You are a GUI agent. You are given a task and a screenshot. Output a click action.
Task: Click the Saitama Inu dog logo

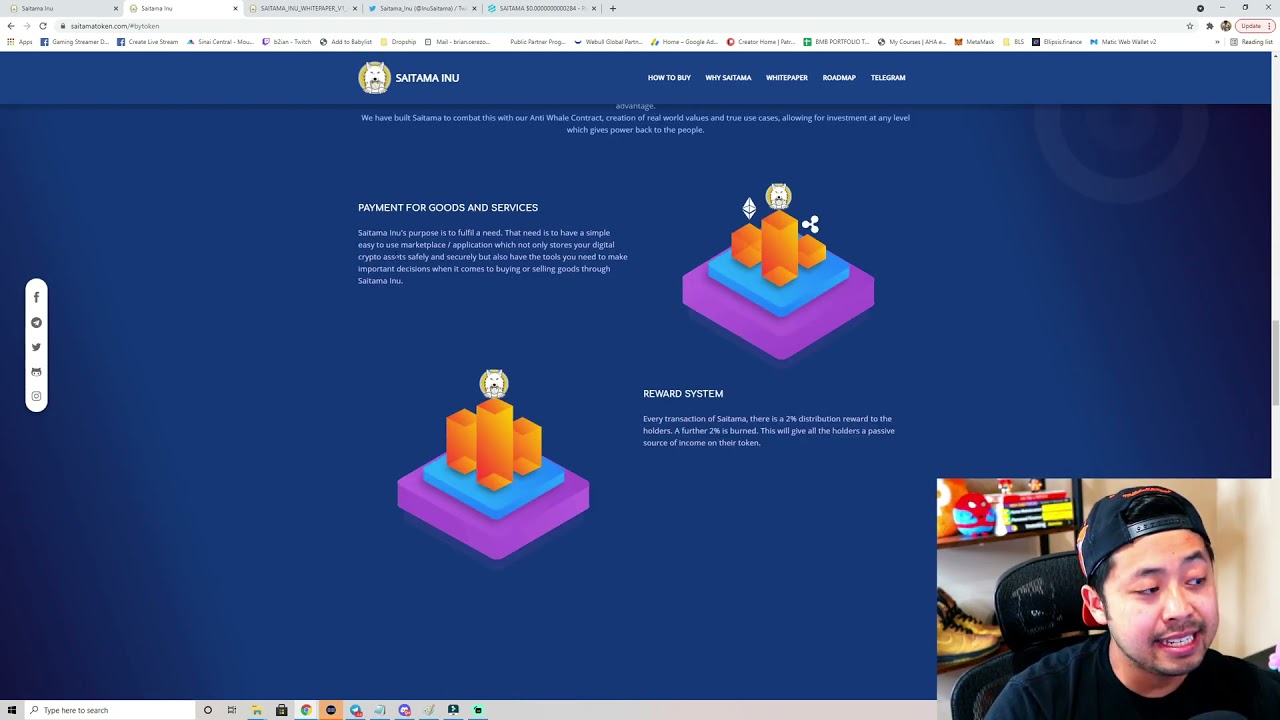click(x=374, y=78)
